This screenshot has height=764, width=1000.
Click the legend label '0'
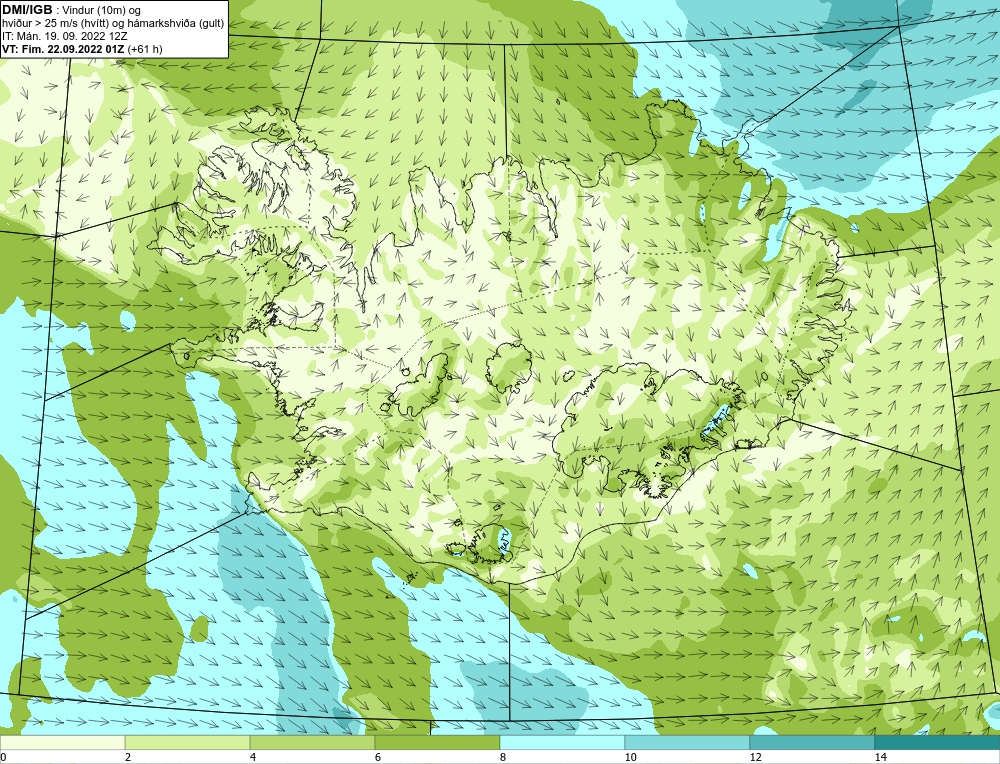click(x=3, y=757)
